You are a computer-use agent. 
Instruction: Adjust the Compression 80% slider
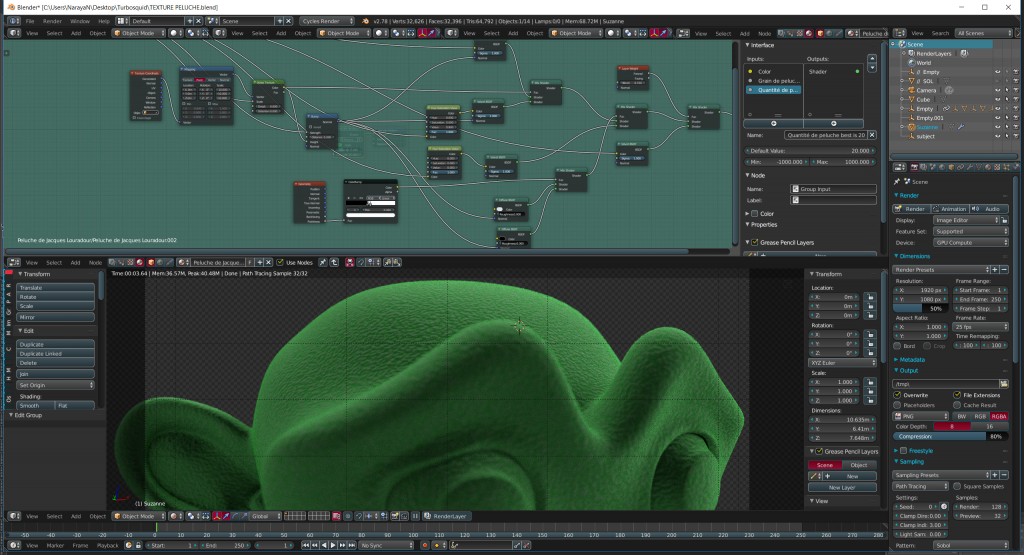950,436
